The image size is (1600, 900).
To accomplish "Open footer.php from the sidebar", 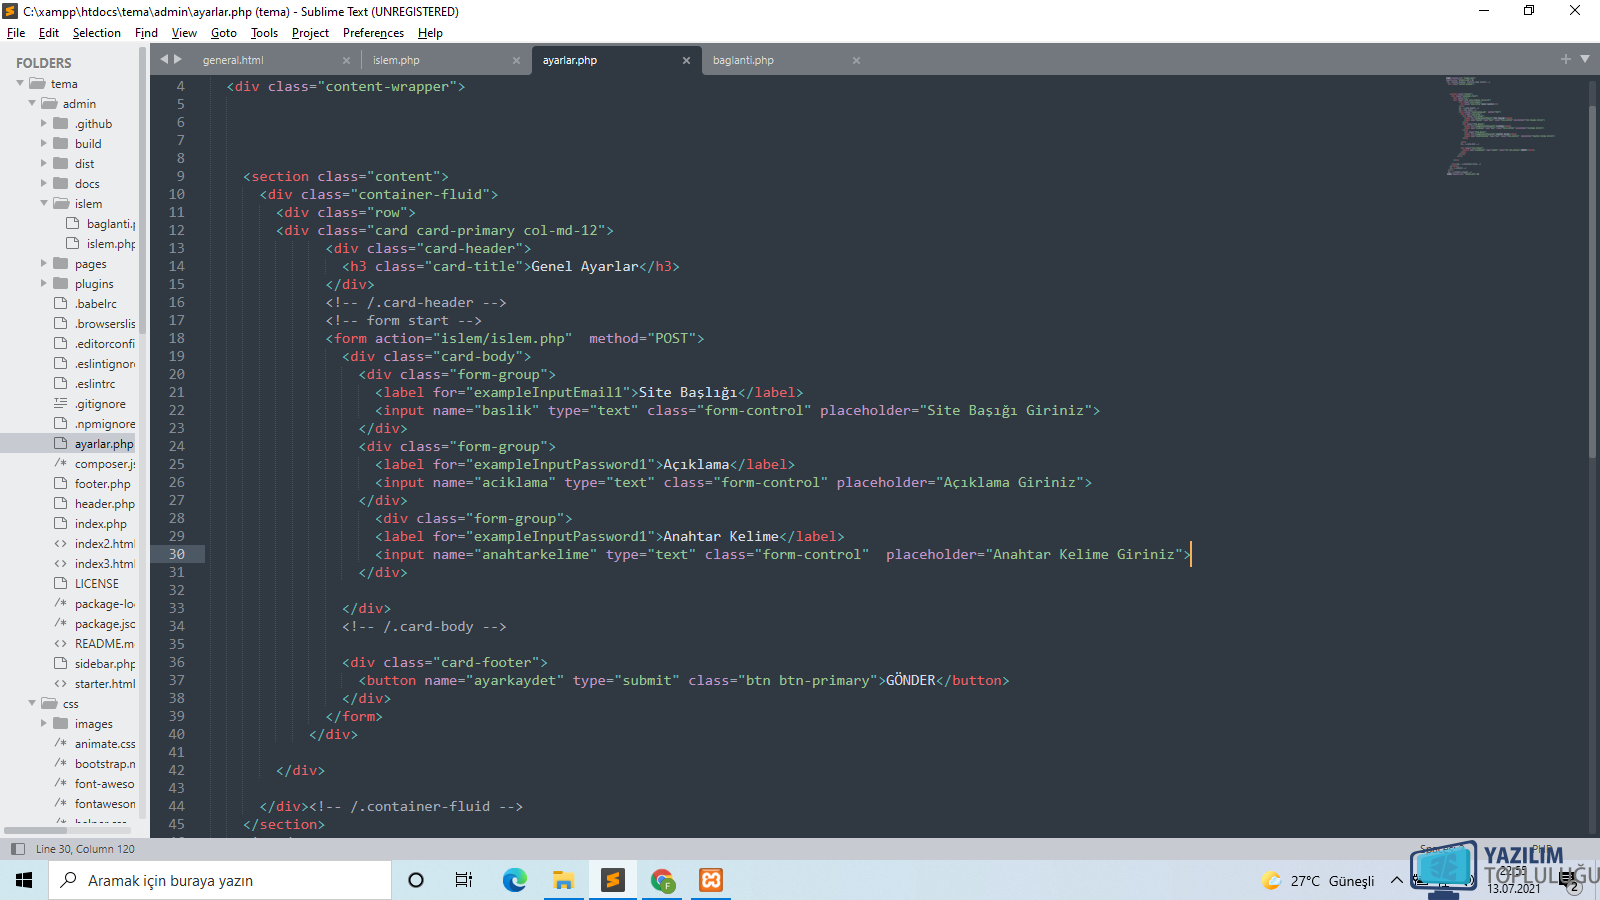I will click(102, 484).
